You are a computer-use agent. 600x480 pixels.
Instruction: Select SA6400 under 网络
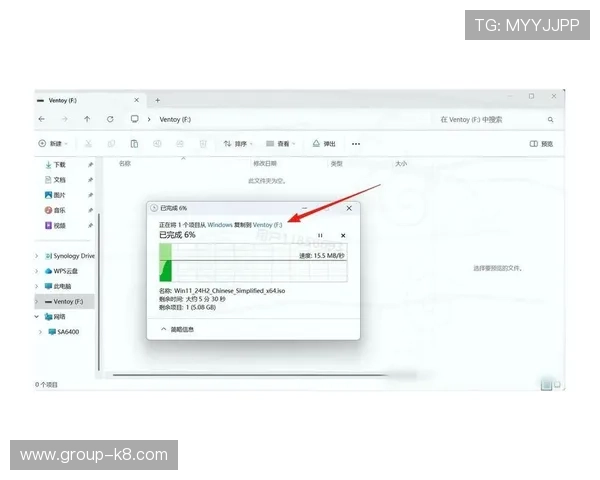(x=64, y=332)
